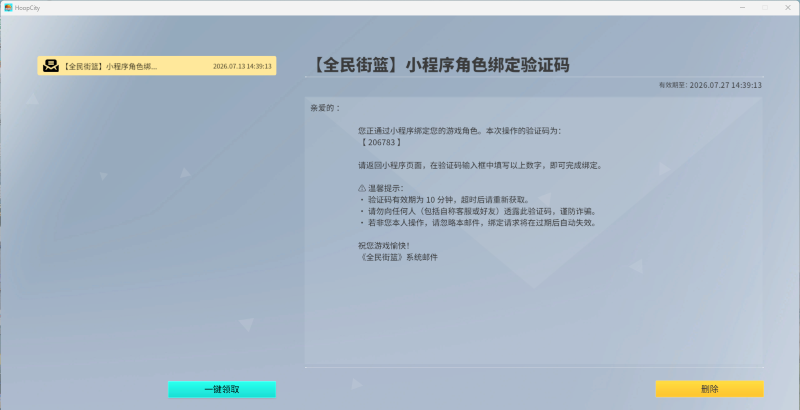Click the line 若非您本人操作，请忽略本邮件

(x=478, y=222)
